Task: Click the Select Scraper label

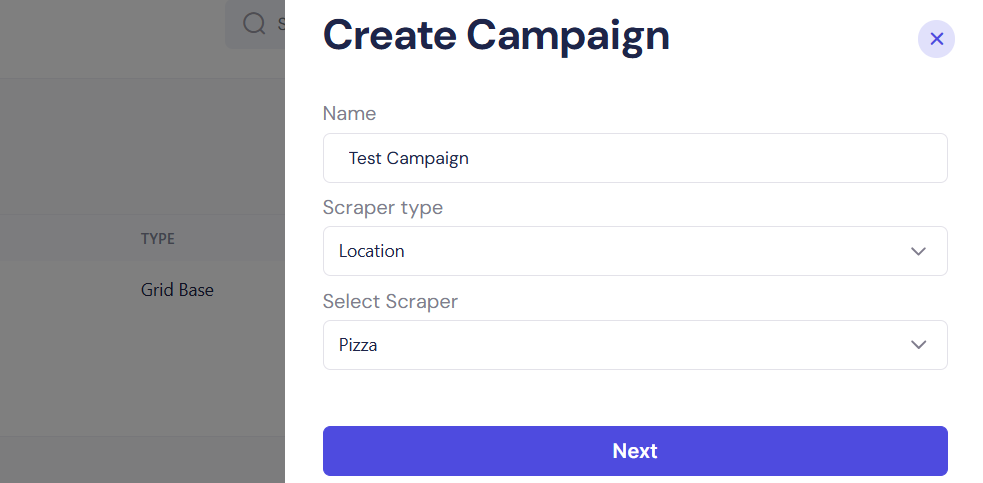Action: point(390,301)
